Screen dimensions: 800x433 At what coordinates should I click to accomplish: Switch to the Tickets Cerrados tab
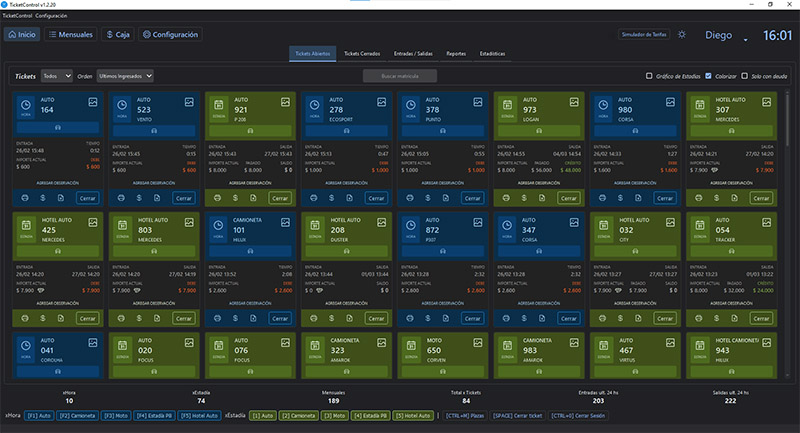[x=362, y=53]
